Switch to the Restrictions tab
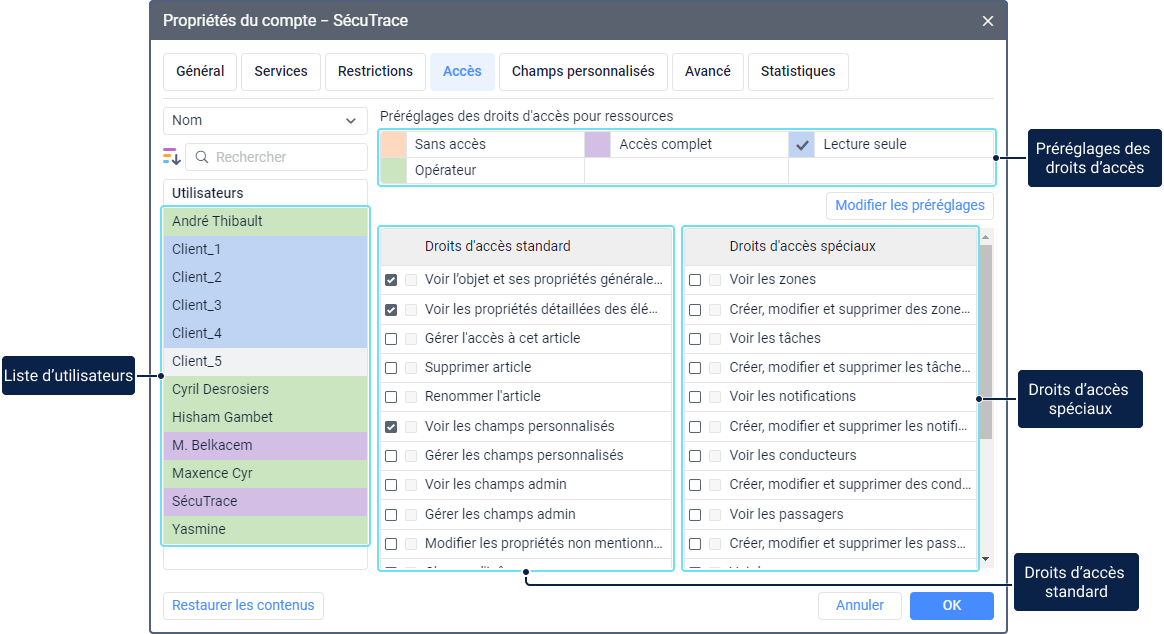Screen dimensions: 1164x634 click(x=375, y=72)
